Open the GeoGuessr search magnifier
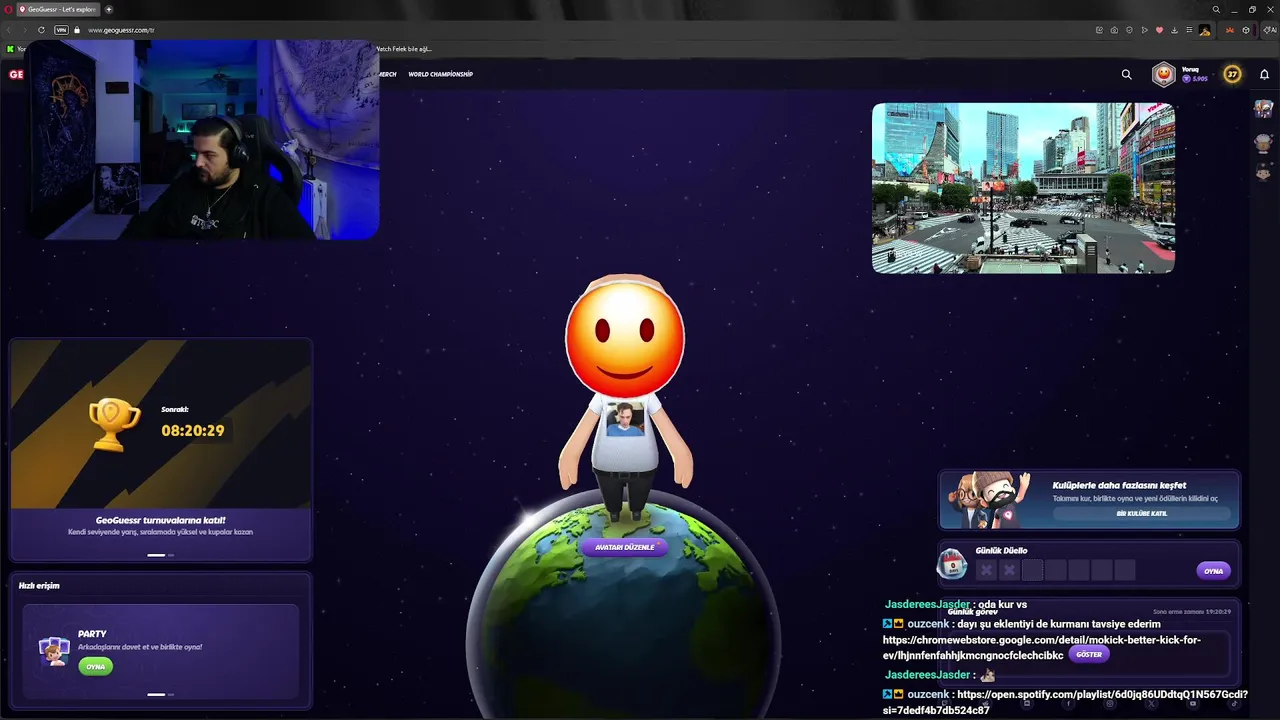The height and width of the screenshot is (720, 1280). coord(1126,74)
